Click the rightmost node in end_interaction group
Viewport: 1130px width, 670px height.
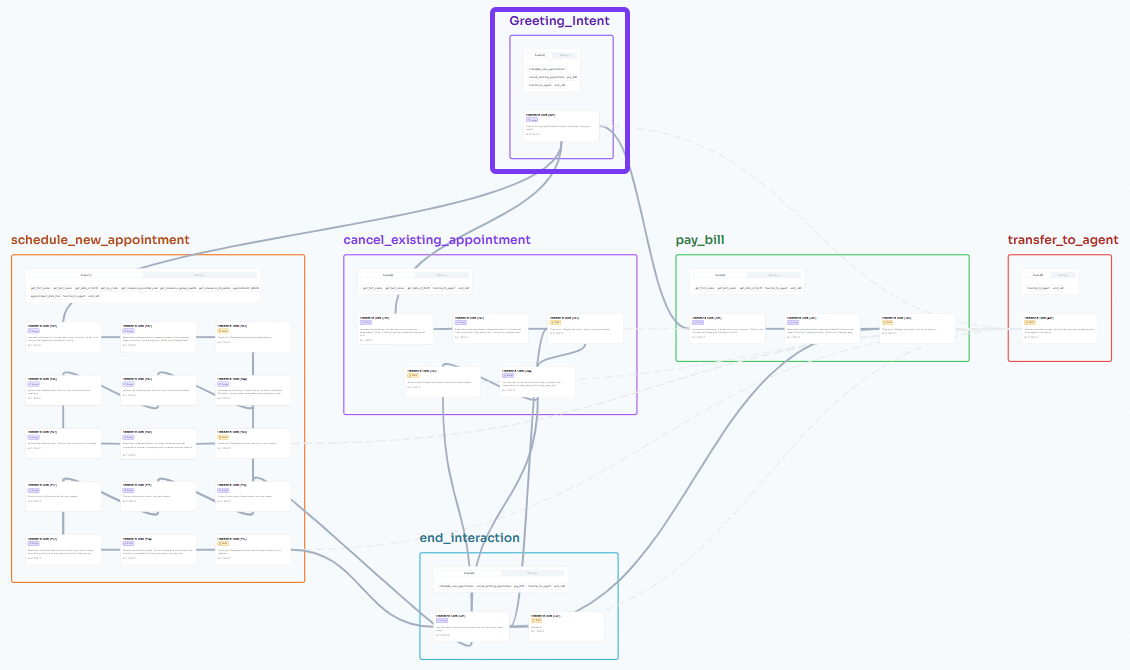[x=566, y=626]
